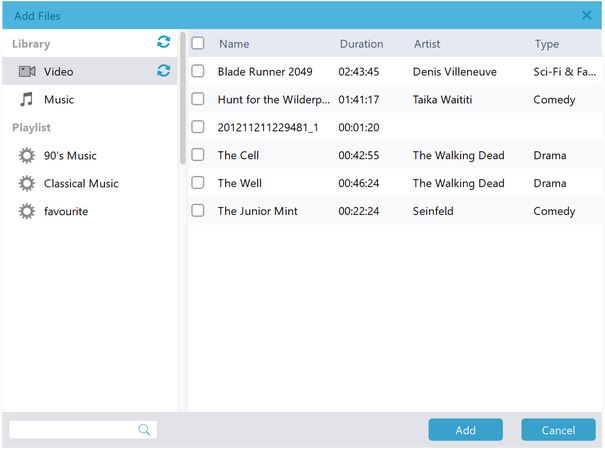Click the magnifier search icon

[x=145, y=430]
